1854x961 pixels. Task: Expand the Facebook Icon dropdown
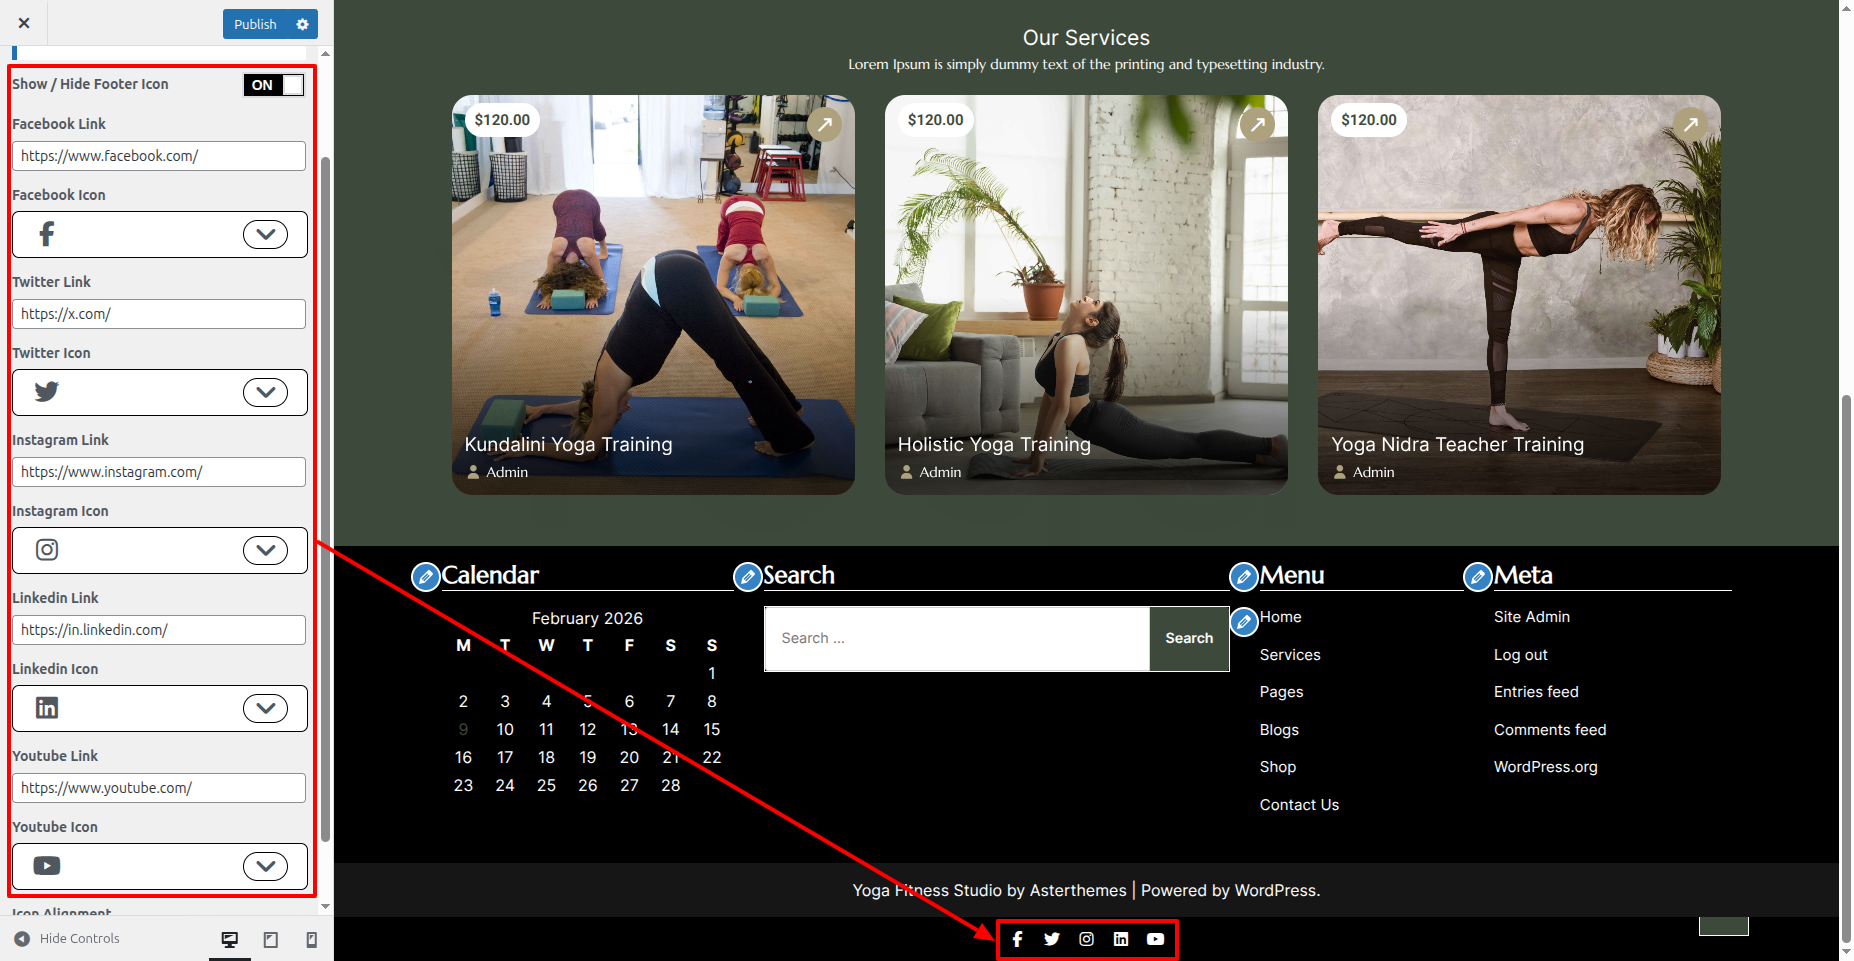tap(265, 234)
